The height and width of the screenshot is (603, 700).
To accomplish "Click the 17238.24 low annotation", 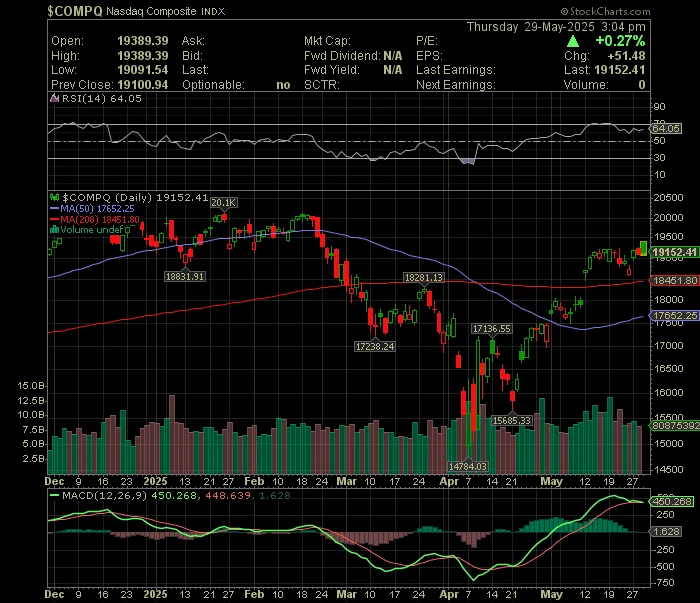I will coord(375,346).
